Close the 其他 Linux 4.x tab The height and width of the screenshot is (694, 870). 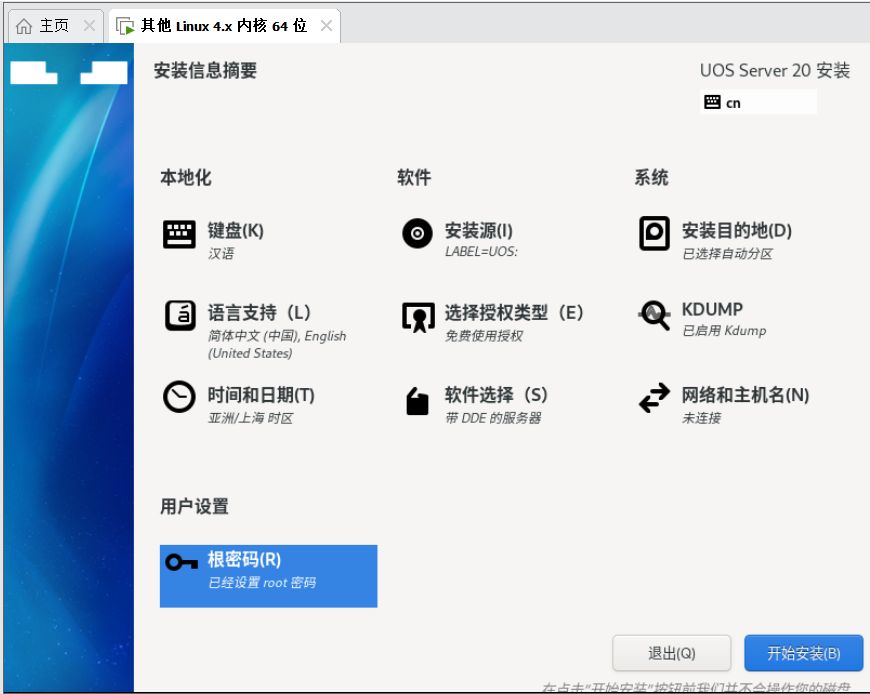pos(326,26)
